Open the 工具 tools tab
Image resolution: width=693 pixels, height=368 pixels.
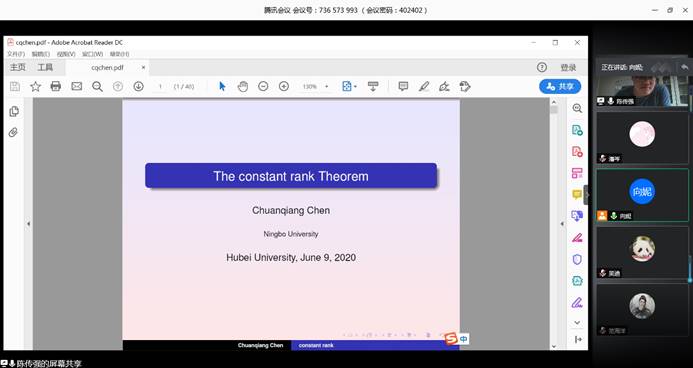45,68
